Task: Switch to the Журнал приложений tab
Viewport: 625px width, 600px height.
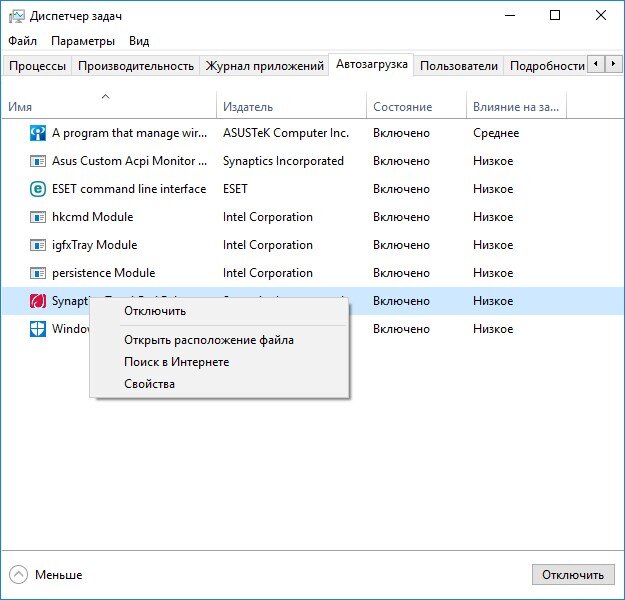Action: (265, 66)
